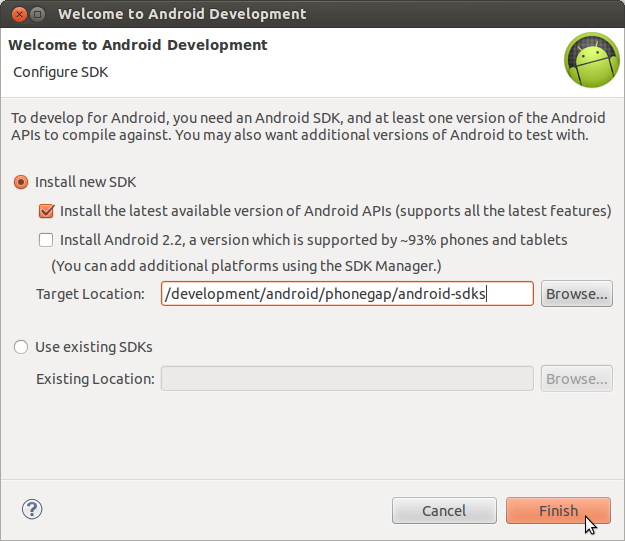The height and width of the screenshot is (541, 625).
Task: Cancel the SDK configuration dialog
Action: pos(444,510)
